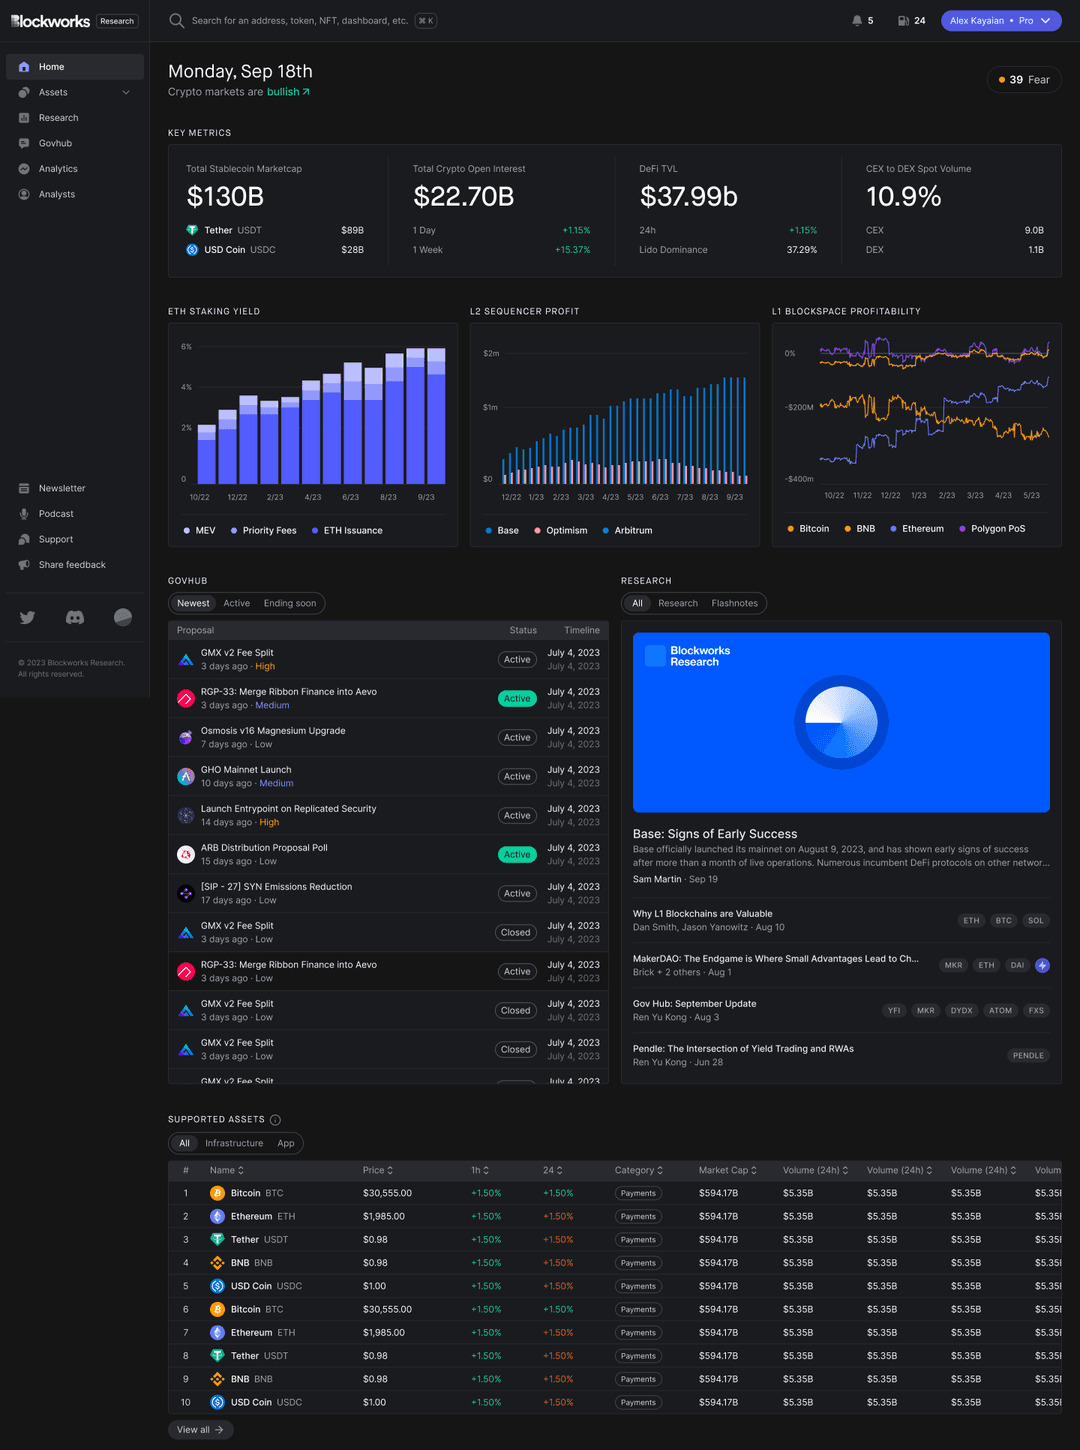Image resolution: width=1080 pixels, height=1450 pixels.
Task: Click the search bar at the top
Action: [x=300, y=20]
